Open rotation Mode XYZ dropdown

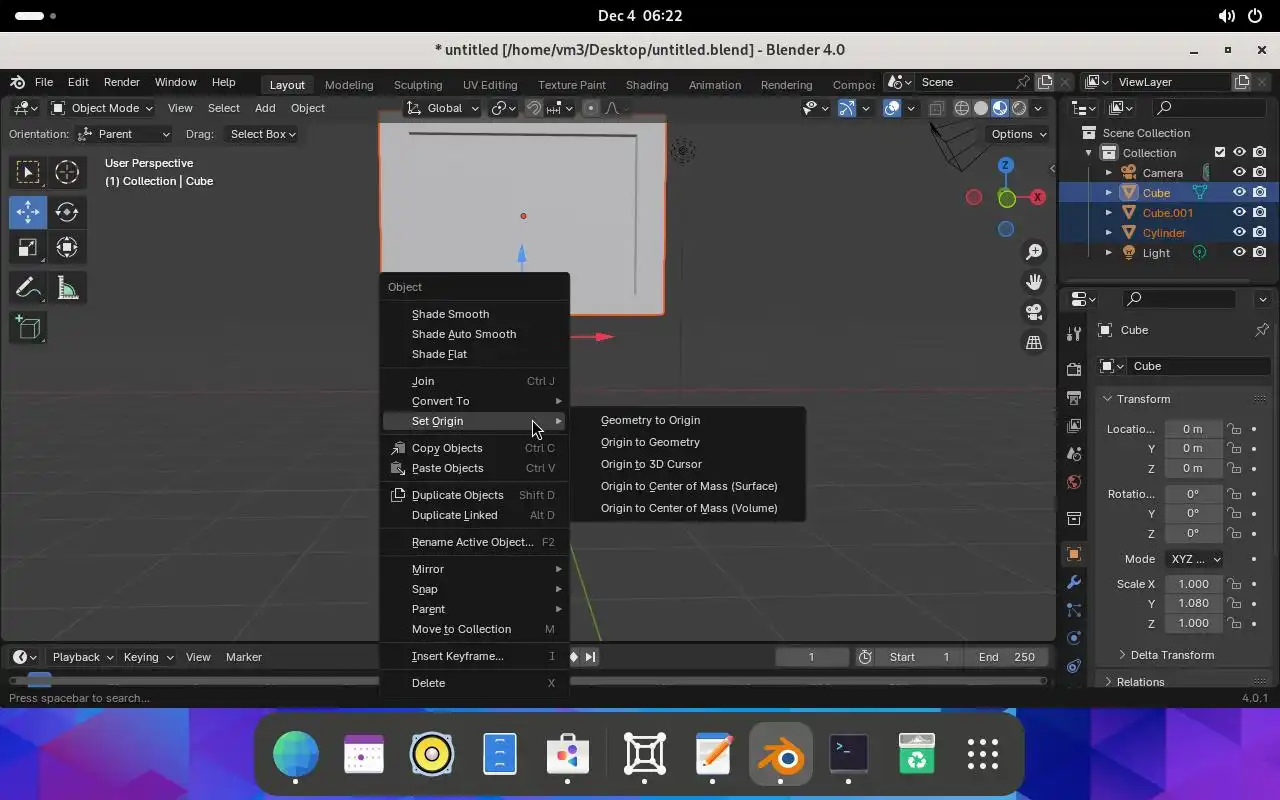pyautogui.click(x=1194, y=559)
